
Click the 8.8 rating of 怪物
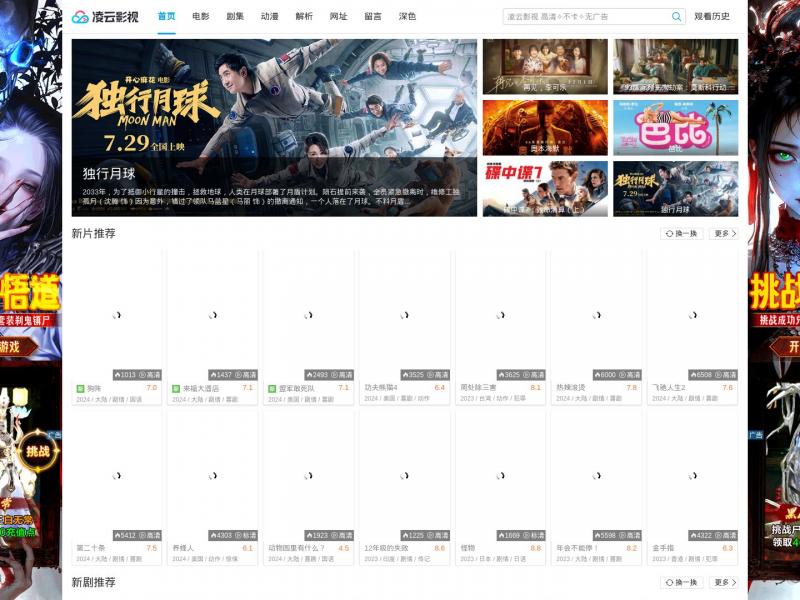(x=535, y=548)
